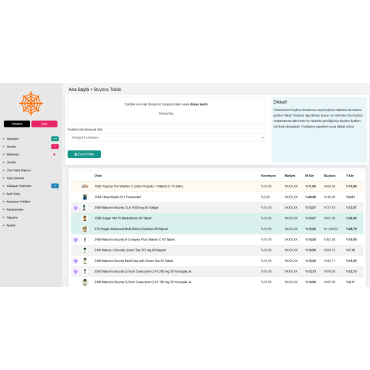Open the thumbnail for Nature's Bounty CLA 1000 mg
The width and height of the screenshot is (370, 370).
click(x=85, y=208)
